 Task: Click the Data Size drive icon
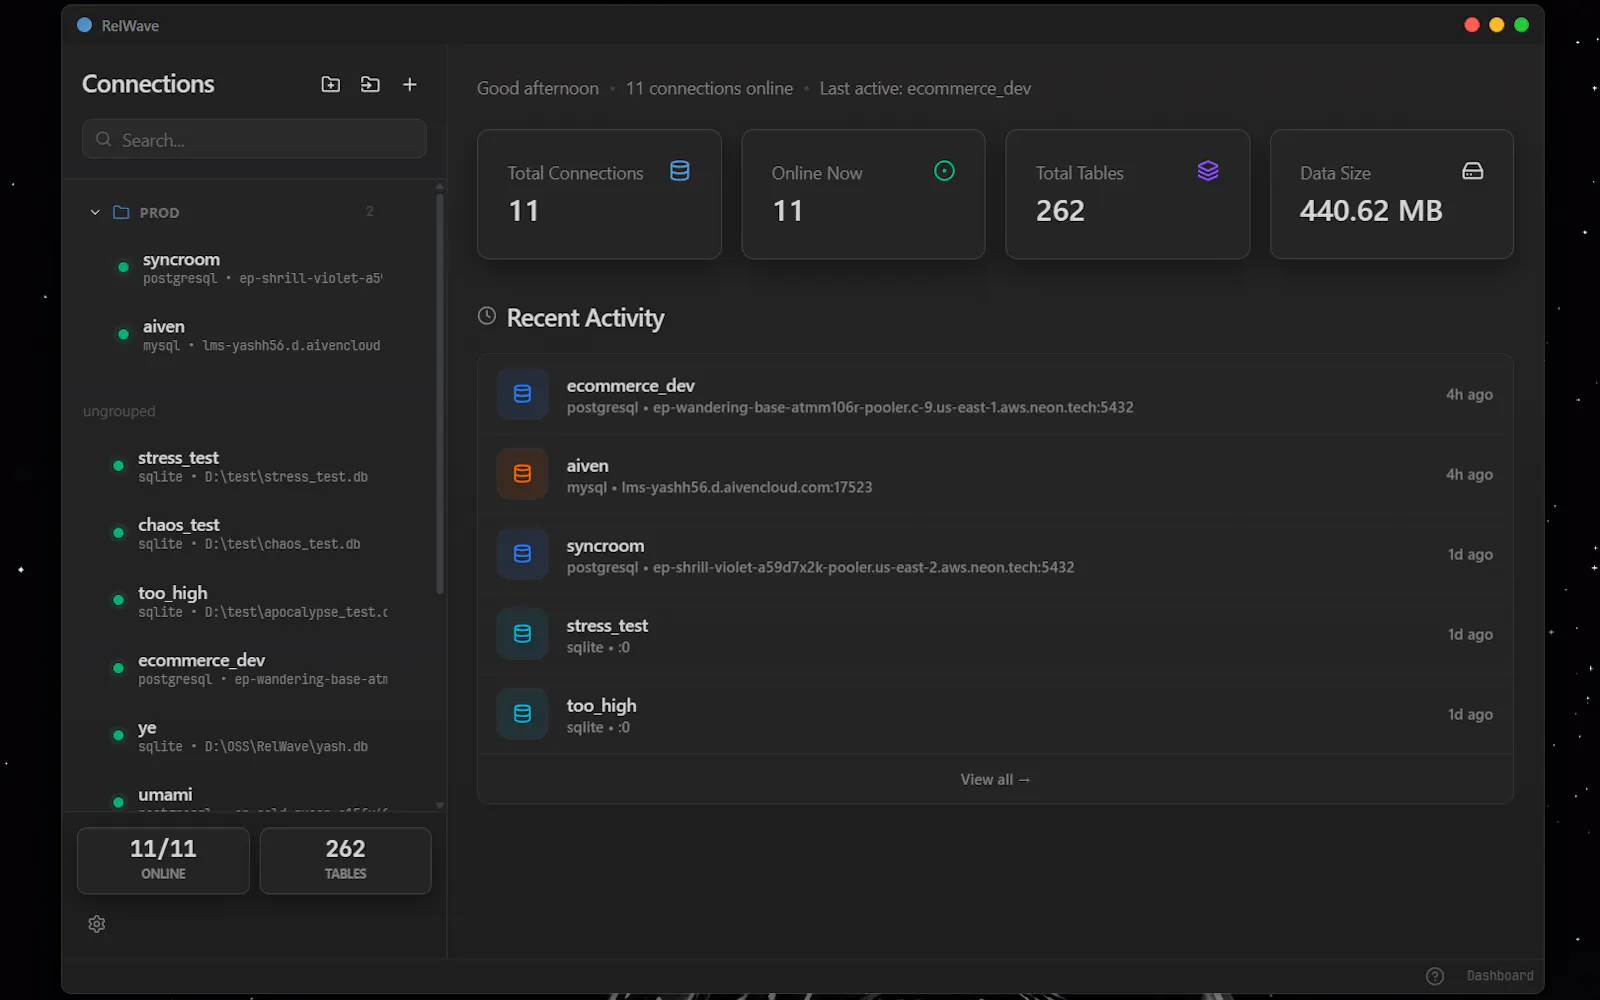[x=1472, y=171]
